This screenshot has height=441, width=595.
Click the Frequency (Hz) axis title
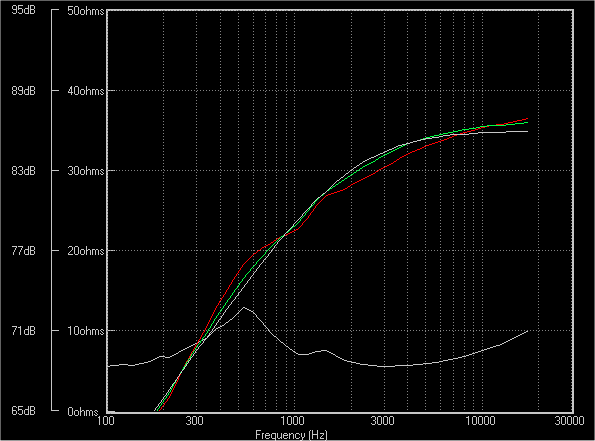pos(291,435)
